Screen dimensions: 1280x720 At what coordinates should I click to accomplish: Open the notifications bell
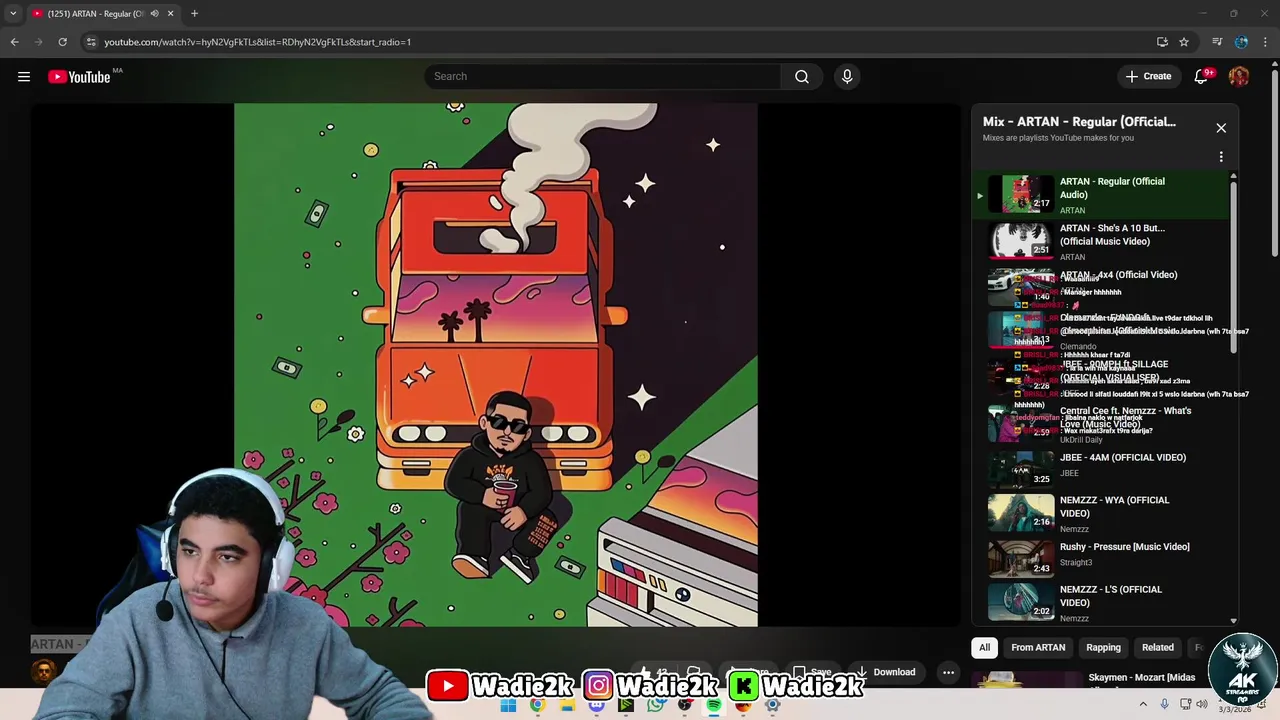coord(1201,76)
